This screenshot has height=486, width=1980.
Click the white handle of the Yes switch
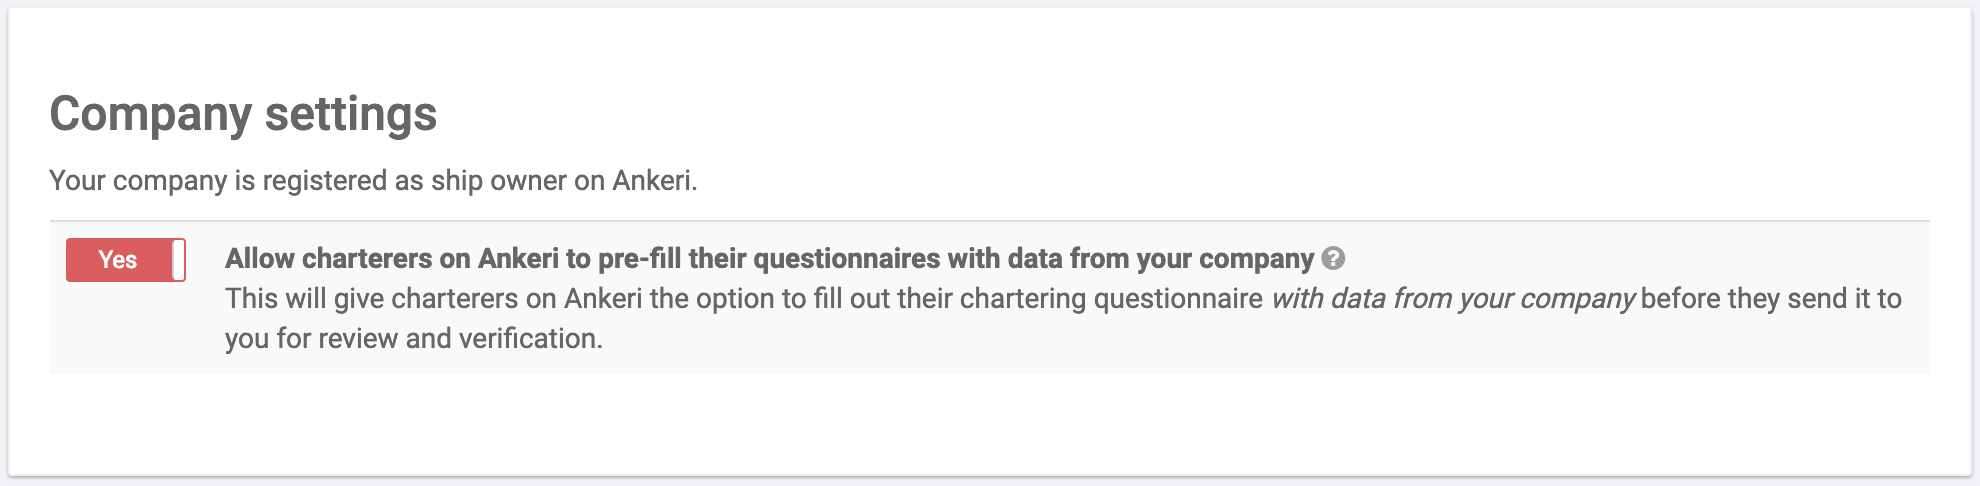pyautogui.click(x=178, y=260)
